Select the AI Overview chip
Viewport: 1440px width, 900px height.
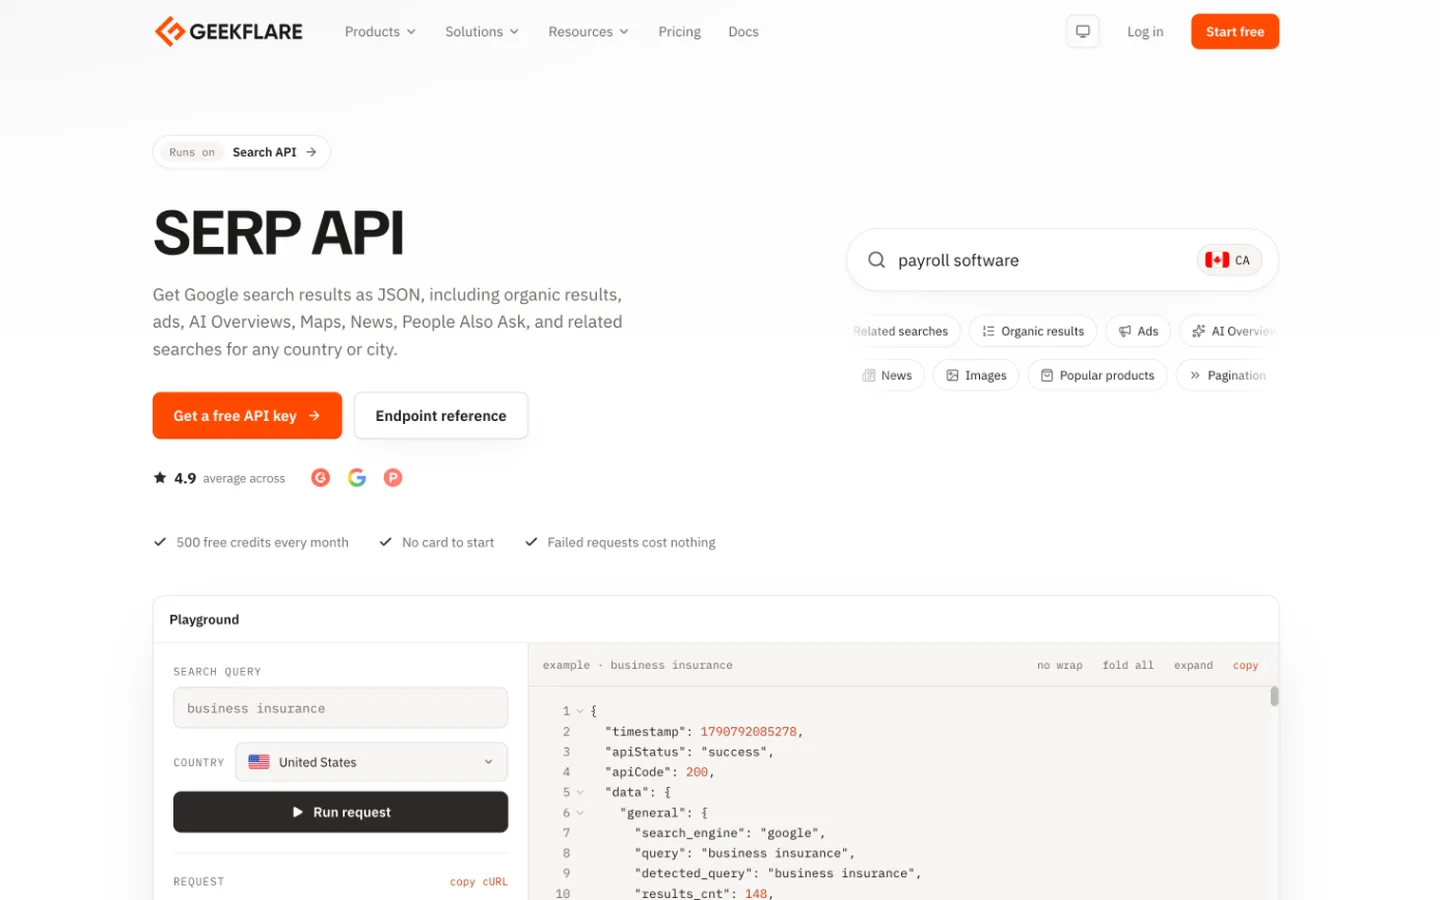pyautogui.click(x=1230, y=331)
